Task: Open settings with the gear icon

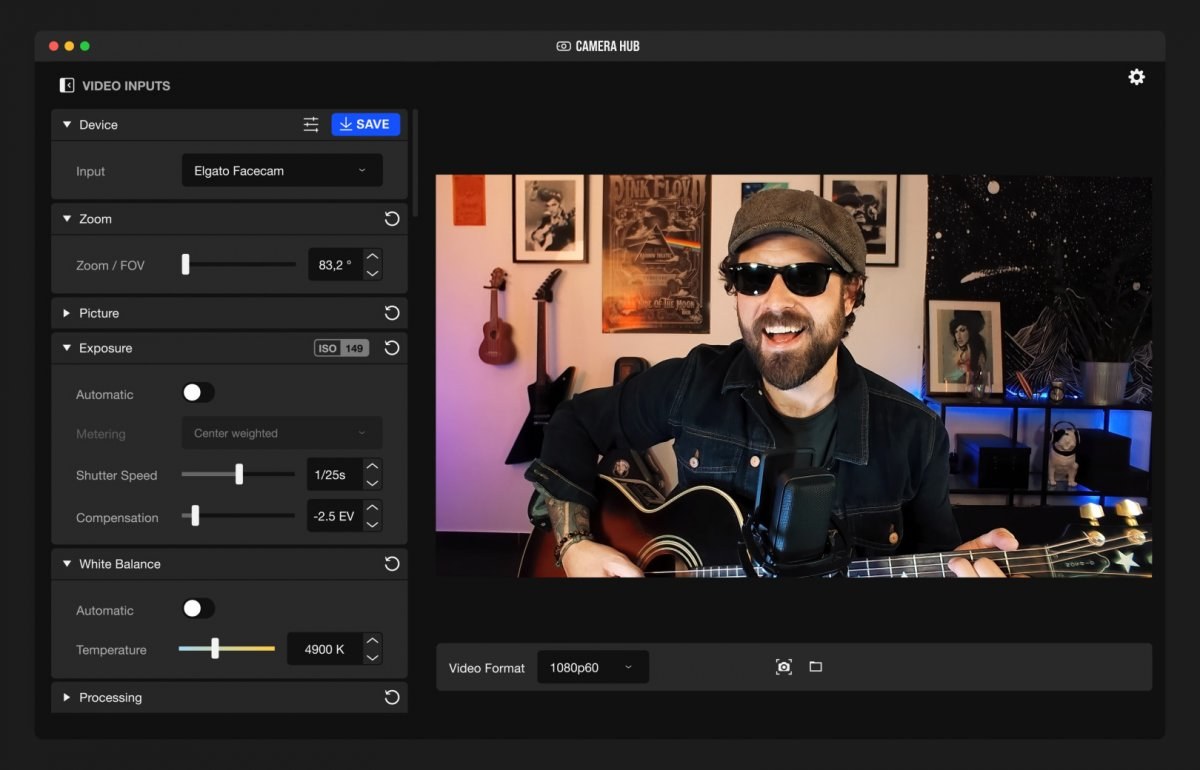Action: click(x=1136, y=77)
